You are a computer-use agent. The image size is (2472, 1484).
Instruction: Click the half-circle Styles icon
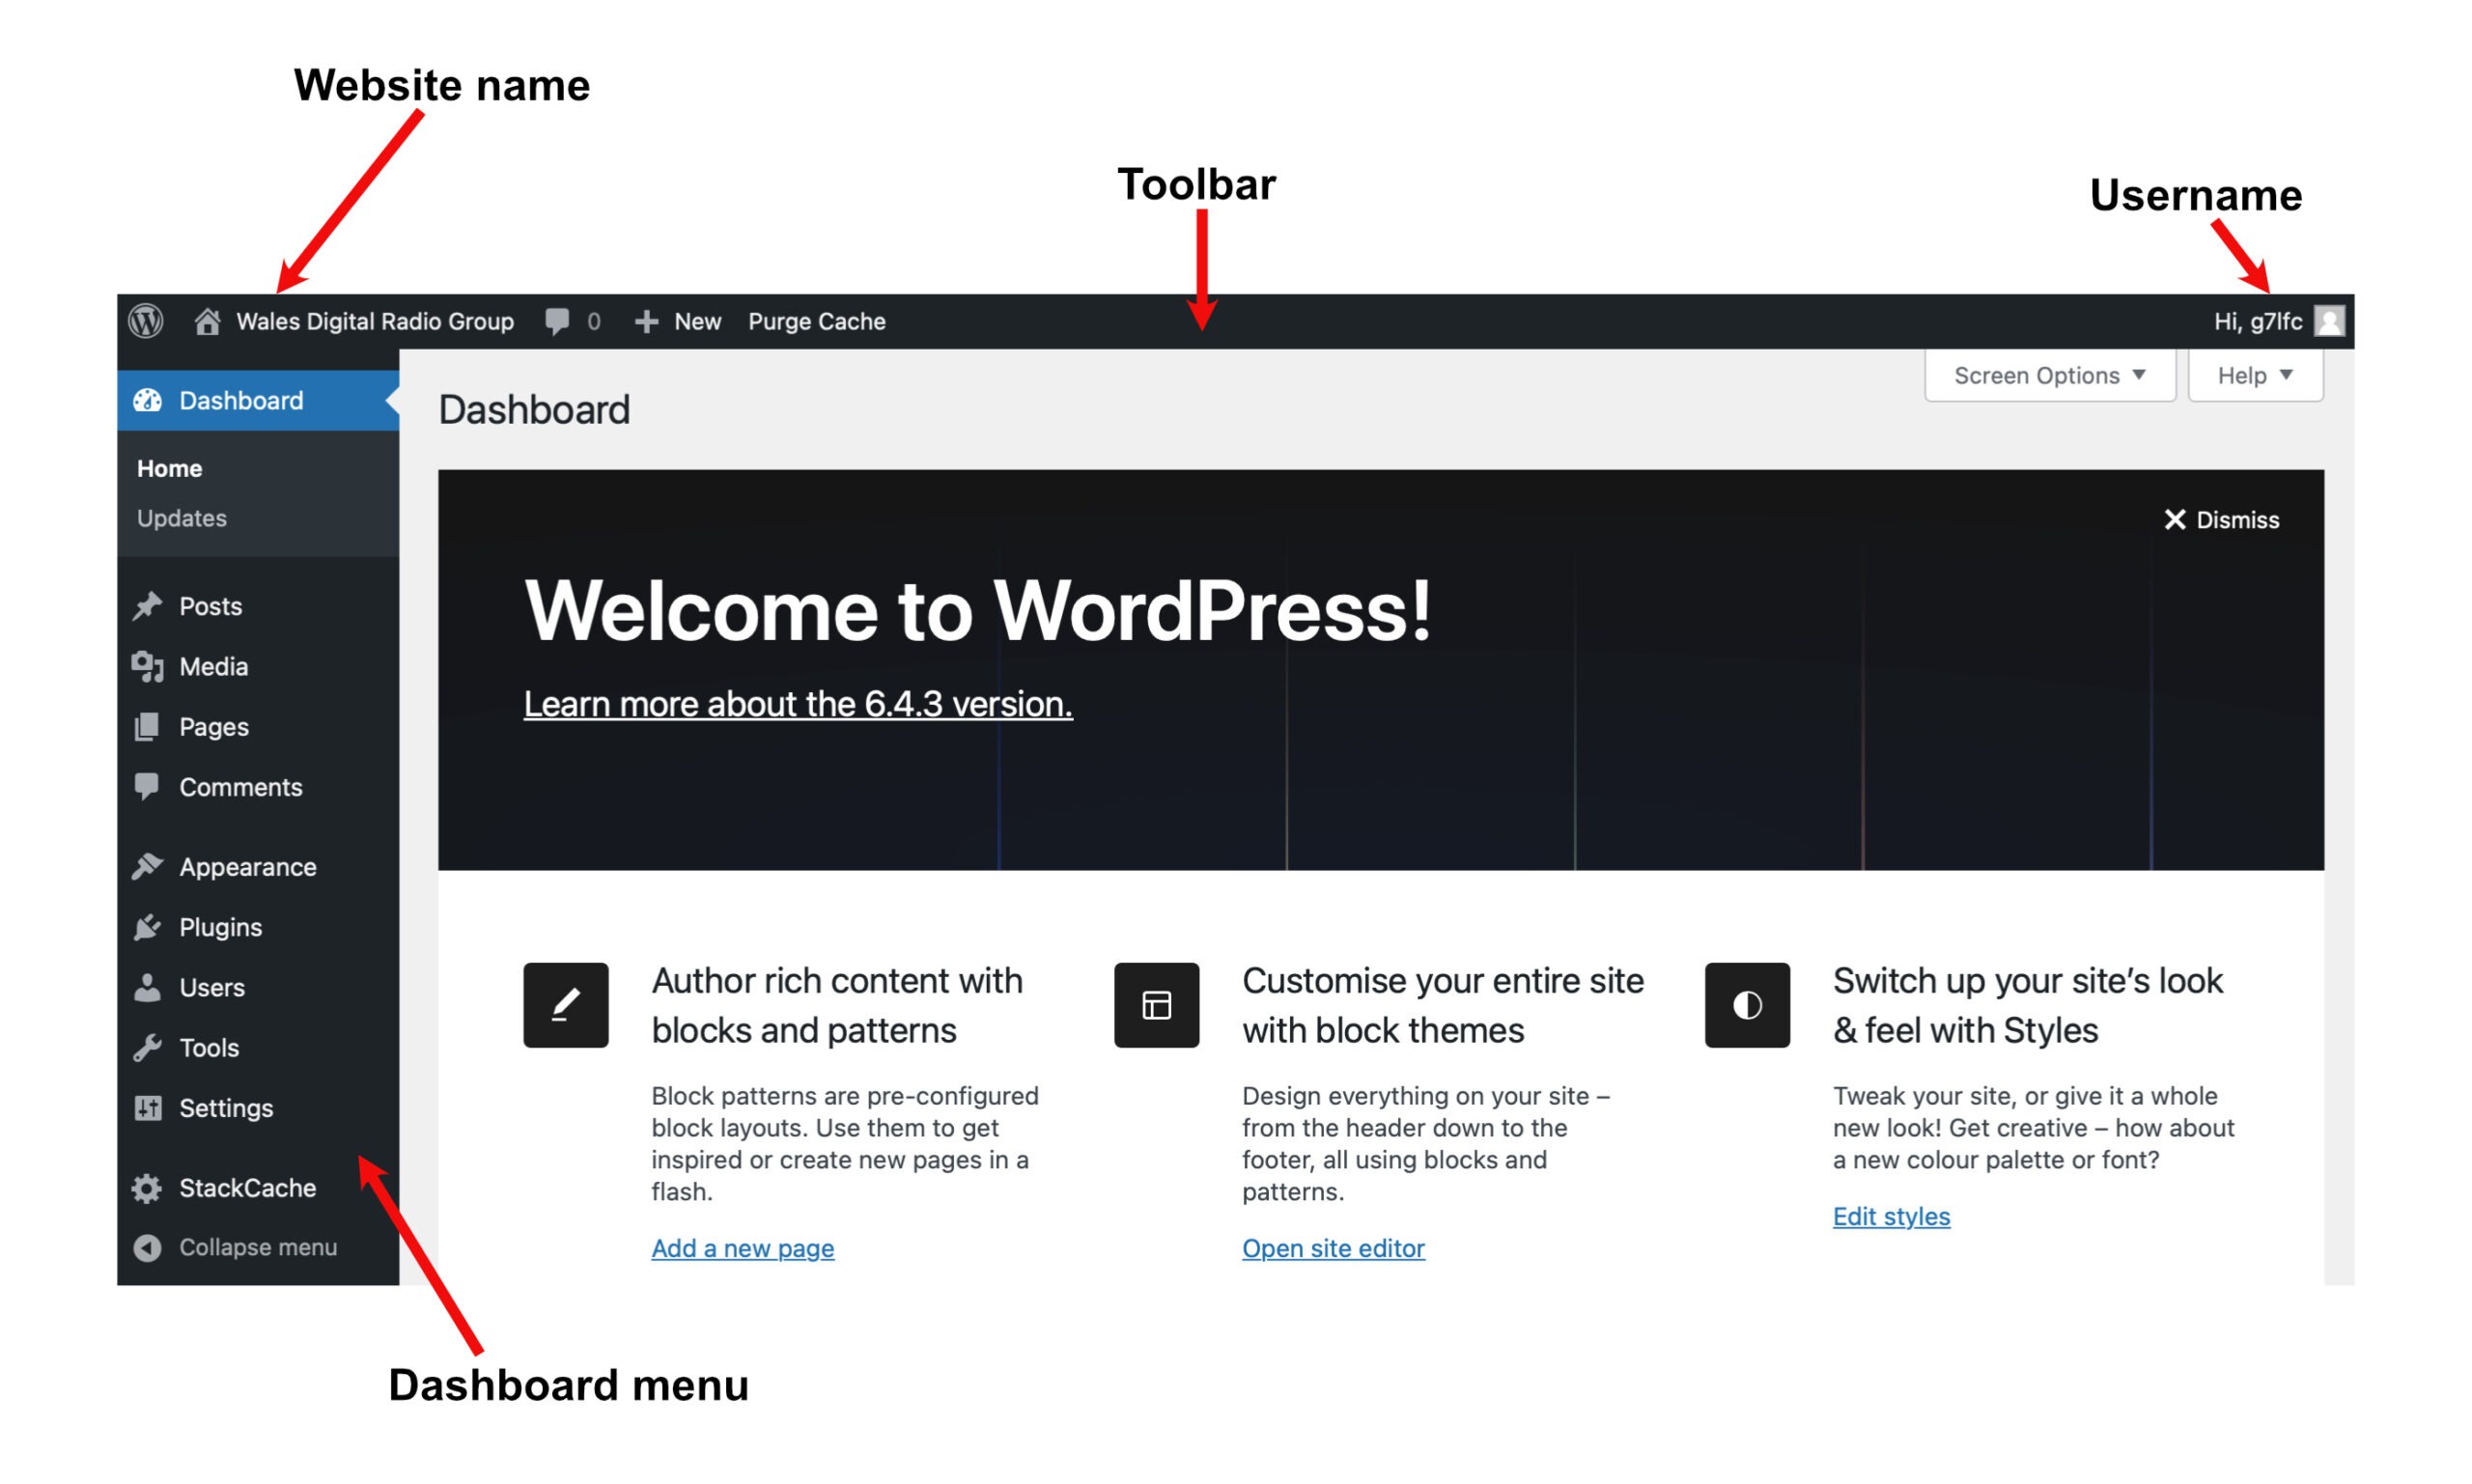[1747, 1005]
